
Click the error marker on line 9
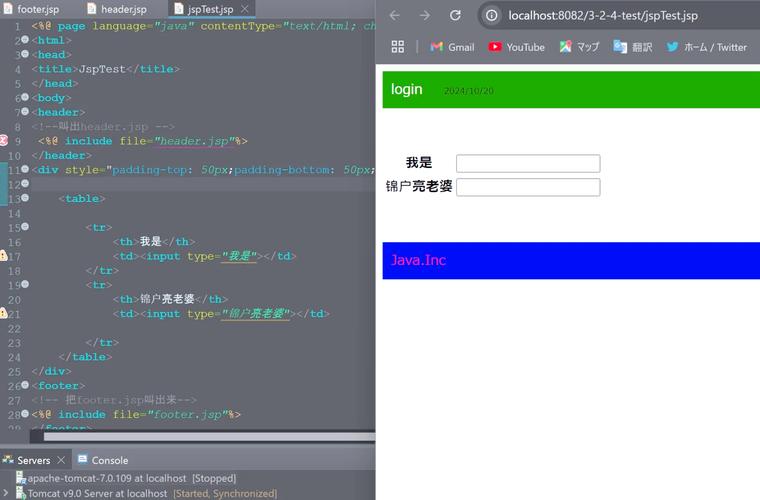[x=4, y=141]
